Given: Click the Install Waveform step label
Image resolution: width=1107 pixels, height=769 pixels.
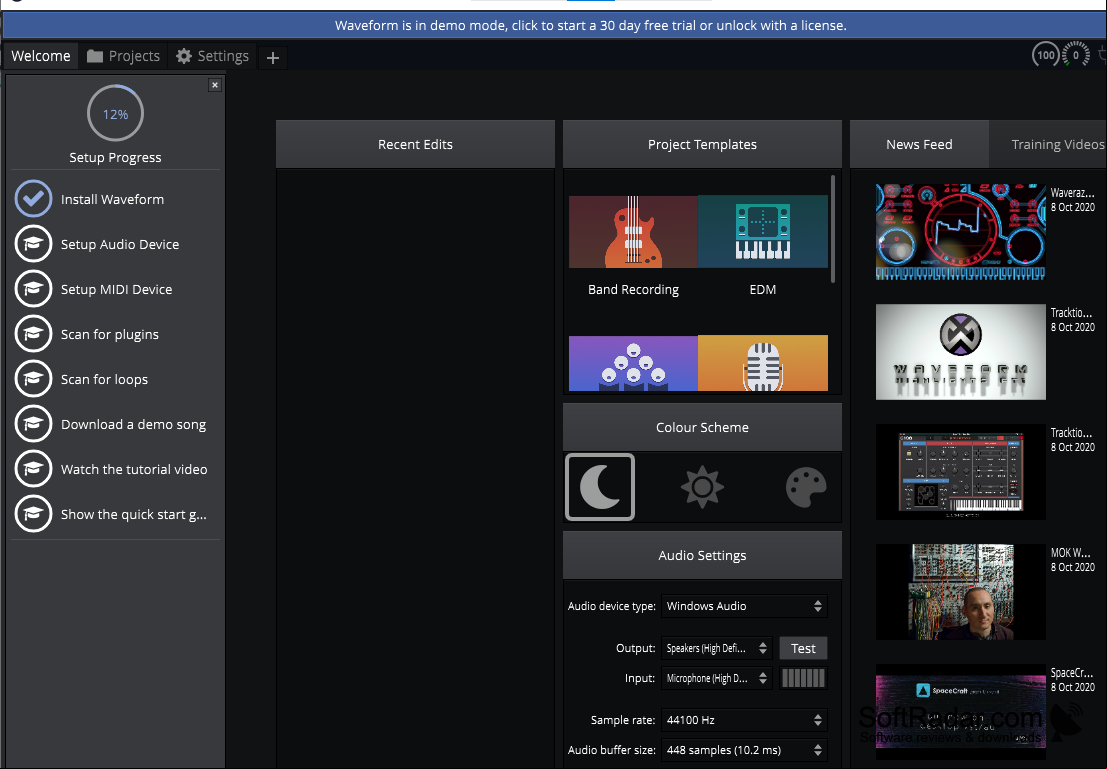Looking at the screenshot, I should click(112, 199).
